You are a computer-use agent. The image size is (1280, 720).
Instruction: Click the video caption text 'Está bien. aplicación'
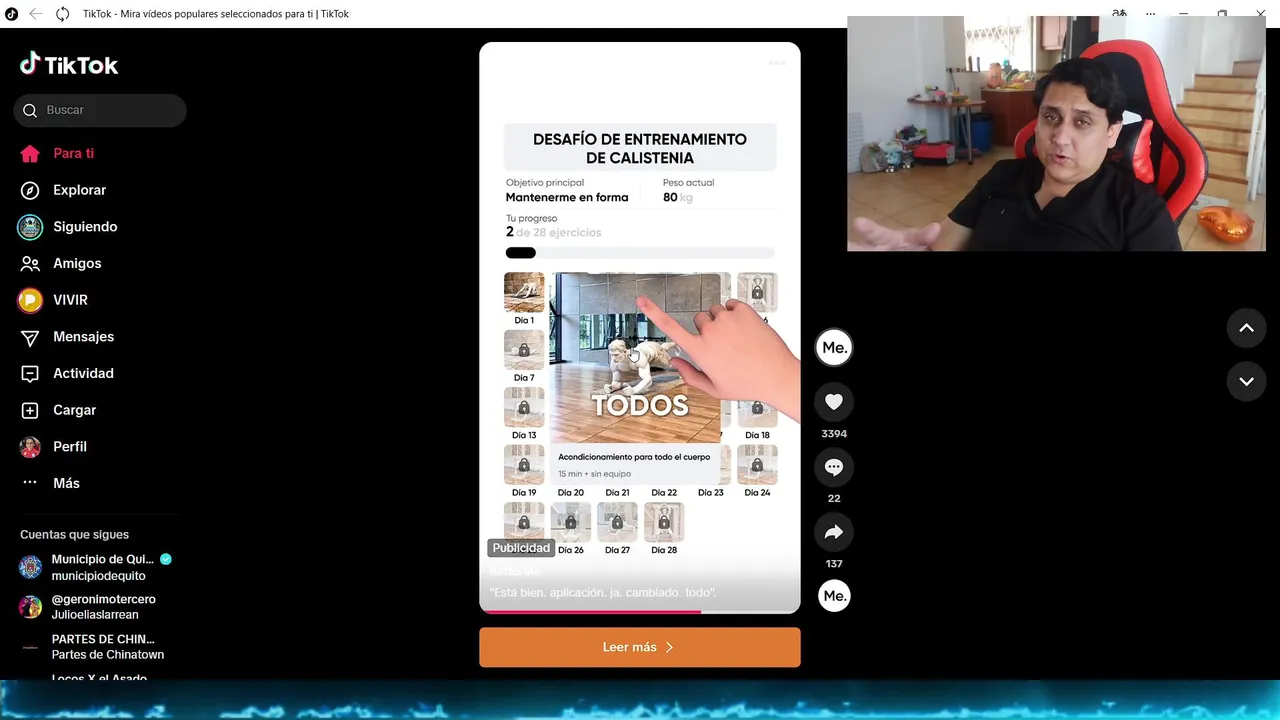603,593
